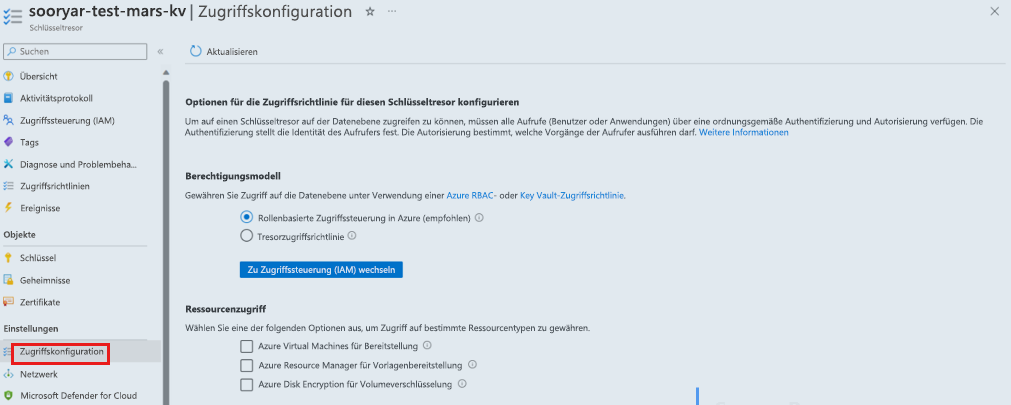This screenshot has height=405, width=1011.
Task: Open the more options ellipsis in title
Action: point(391,12)
